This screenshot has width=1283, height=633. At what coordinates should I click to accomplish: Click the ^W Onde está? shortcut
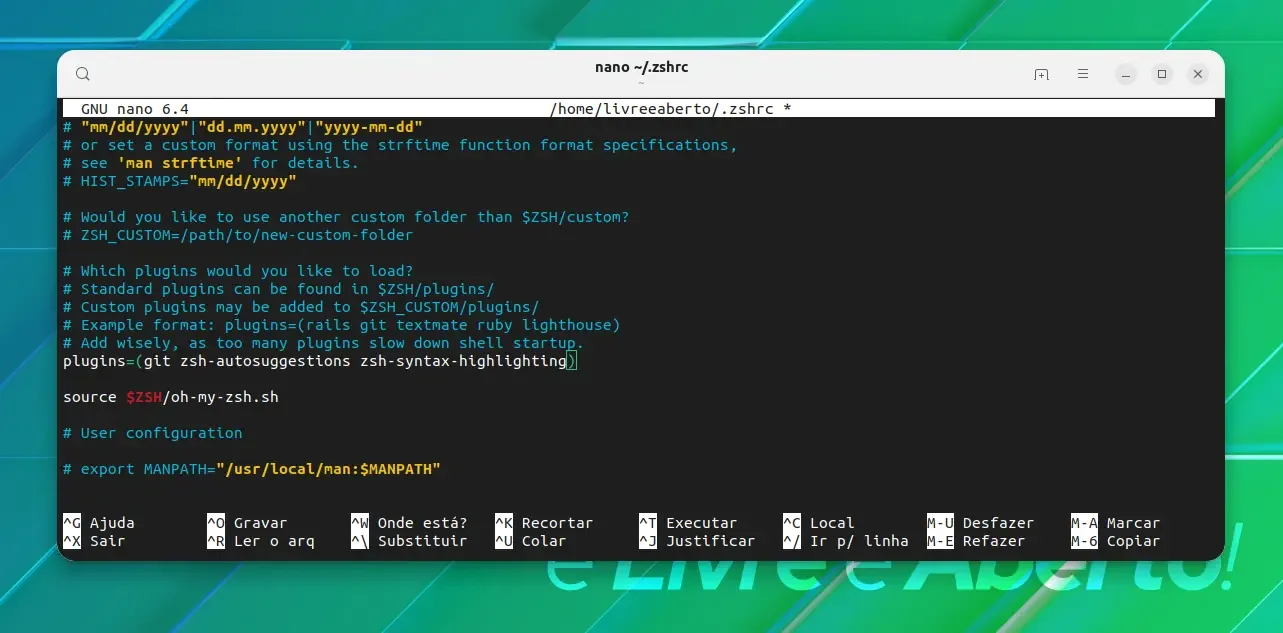point(409,523)
